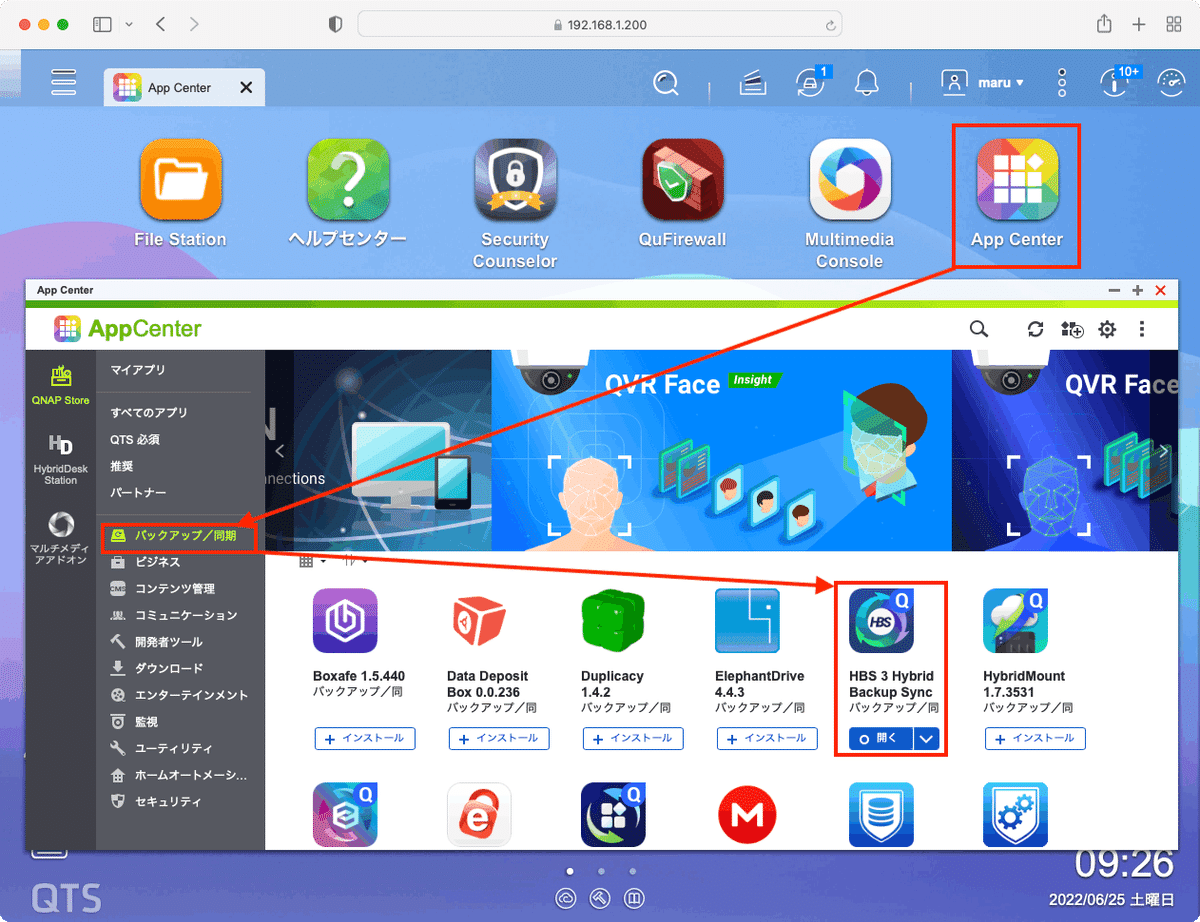
Task: Open the top bar three-dot more menu
Action: [x=1062, y=83]
